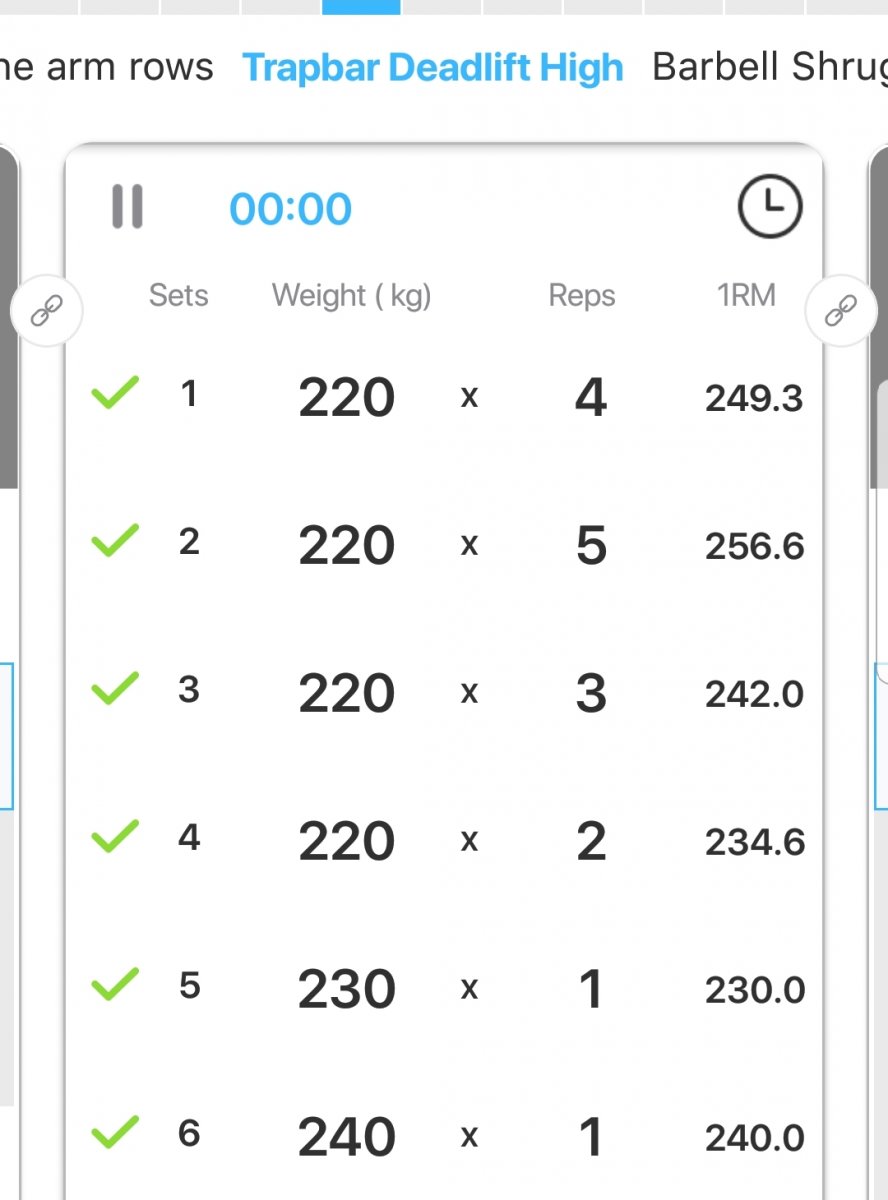This screenshot has width=888, height=1200.
Task: Toggle the checkmark for set 6
Action: pyautogui.click(x=115, y=1134)
